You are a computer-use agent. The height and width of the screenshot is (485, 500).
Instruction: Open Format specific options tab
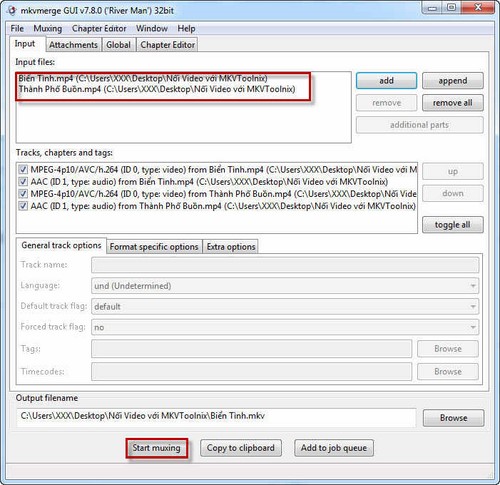(x=154, y=247)
